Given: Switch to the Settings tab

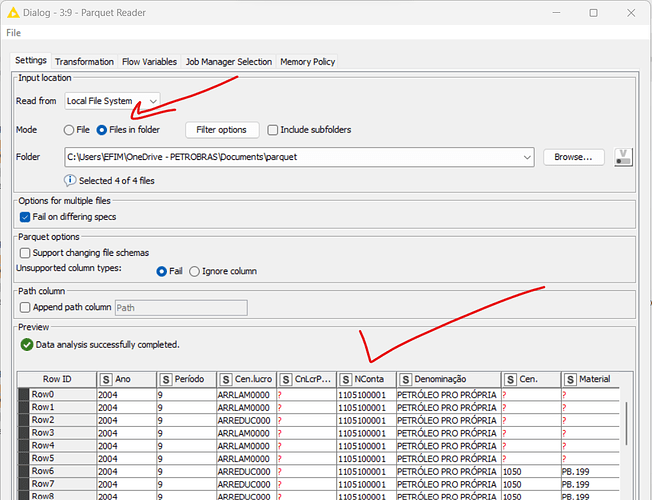Looking at the screenshot, I should (31, 60).
